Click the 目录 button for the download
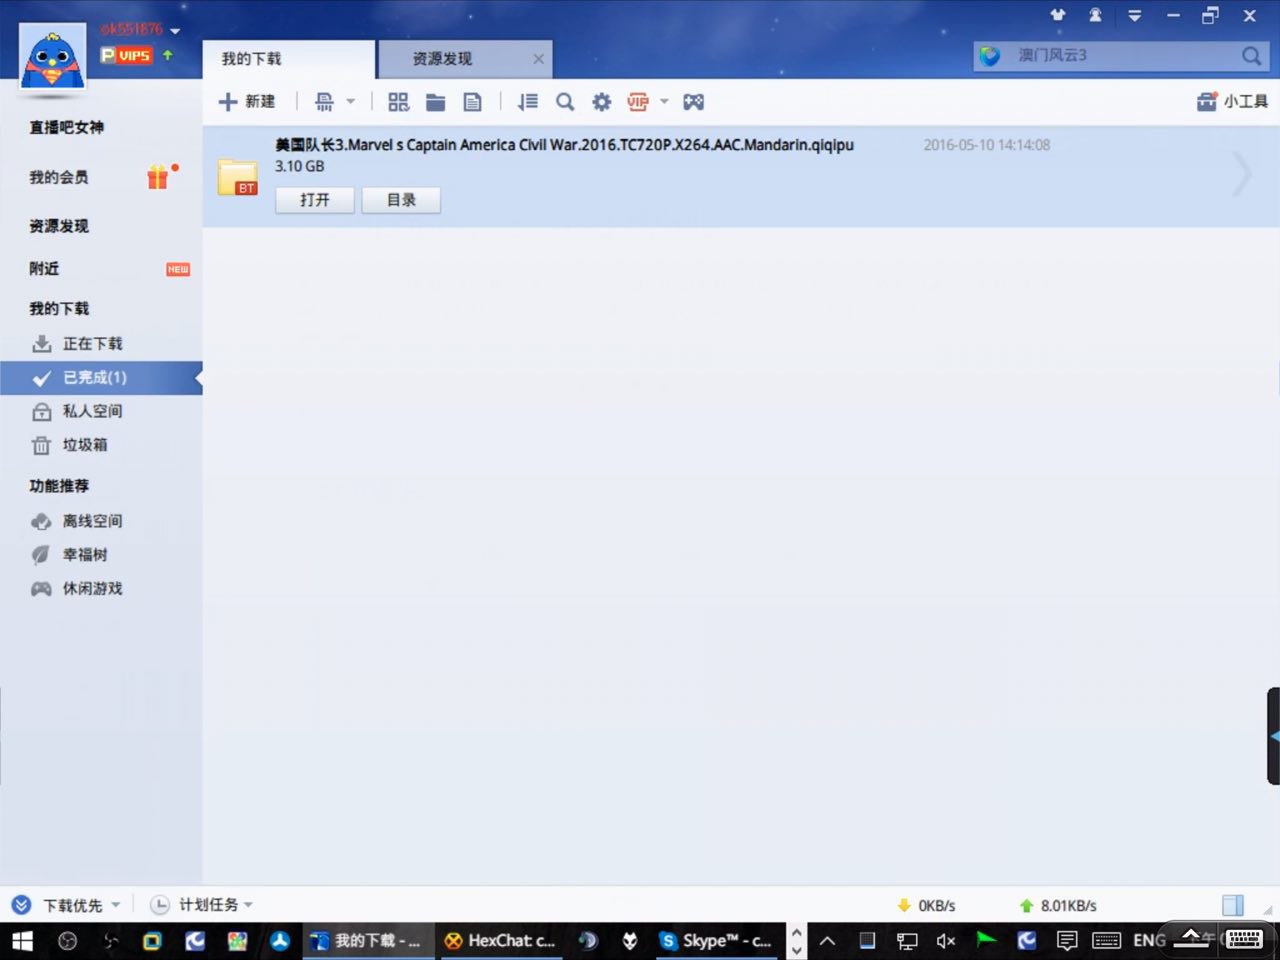1280x960 pixels. pos(401,200)
